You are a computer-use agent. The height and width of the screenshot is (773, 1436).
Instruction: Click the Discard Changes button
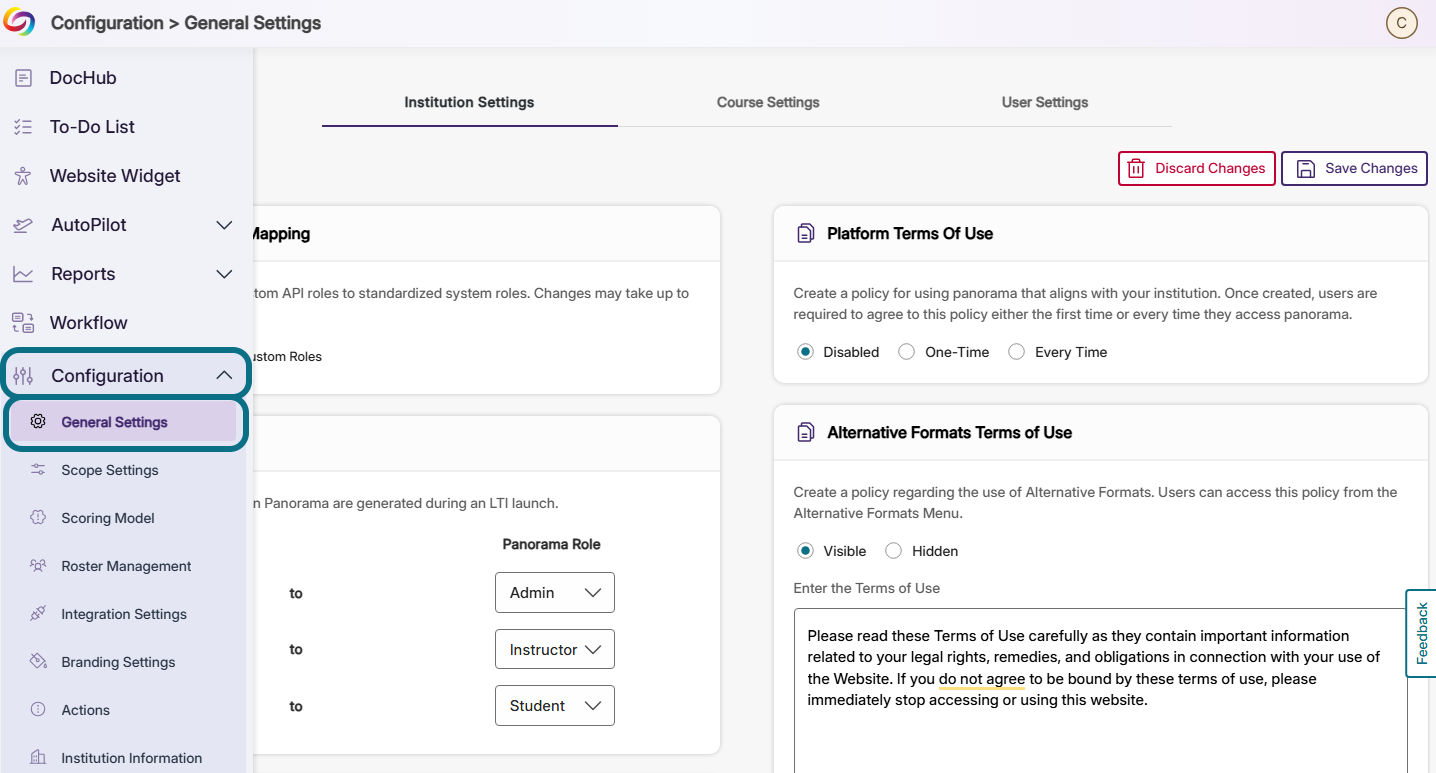[x=1197, y=168]
